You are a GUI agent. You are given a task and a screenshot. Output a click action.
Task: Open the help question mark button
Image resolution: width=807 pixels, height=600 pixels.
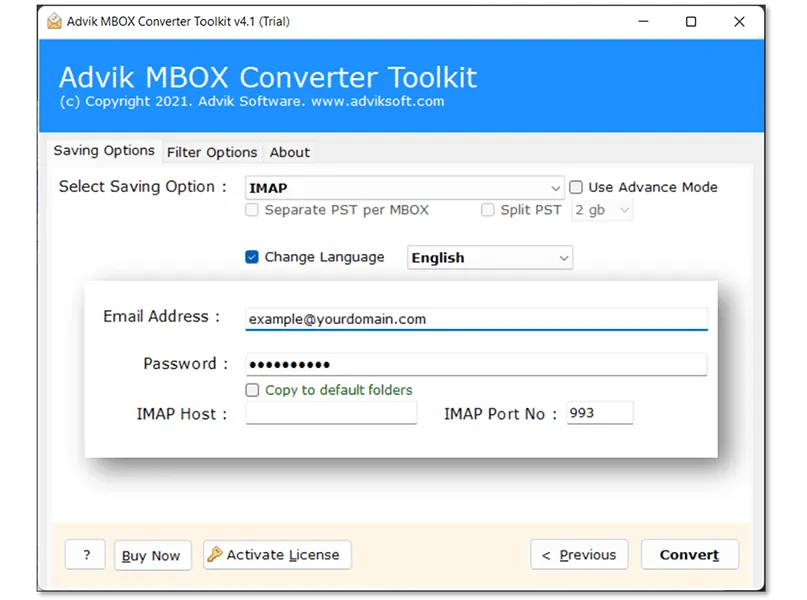tap(85, 554)
